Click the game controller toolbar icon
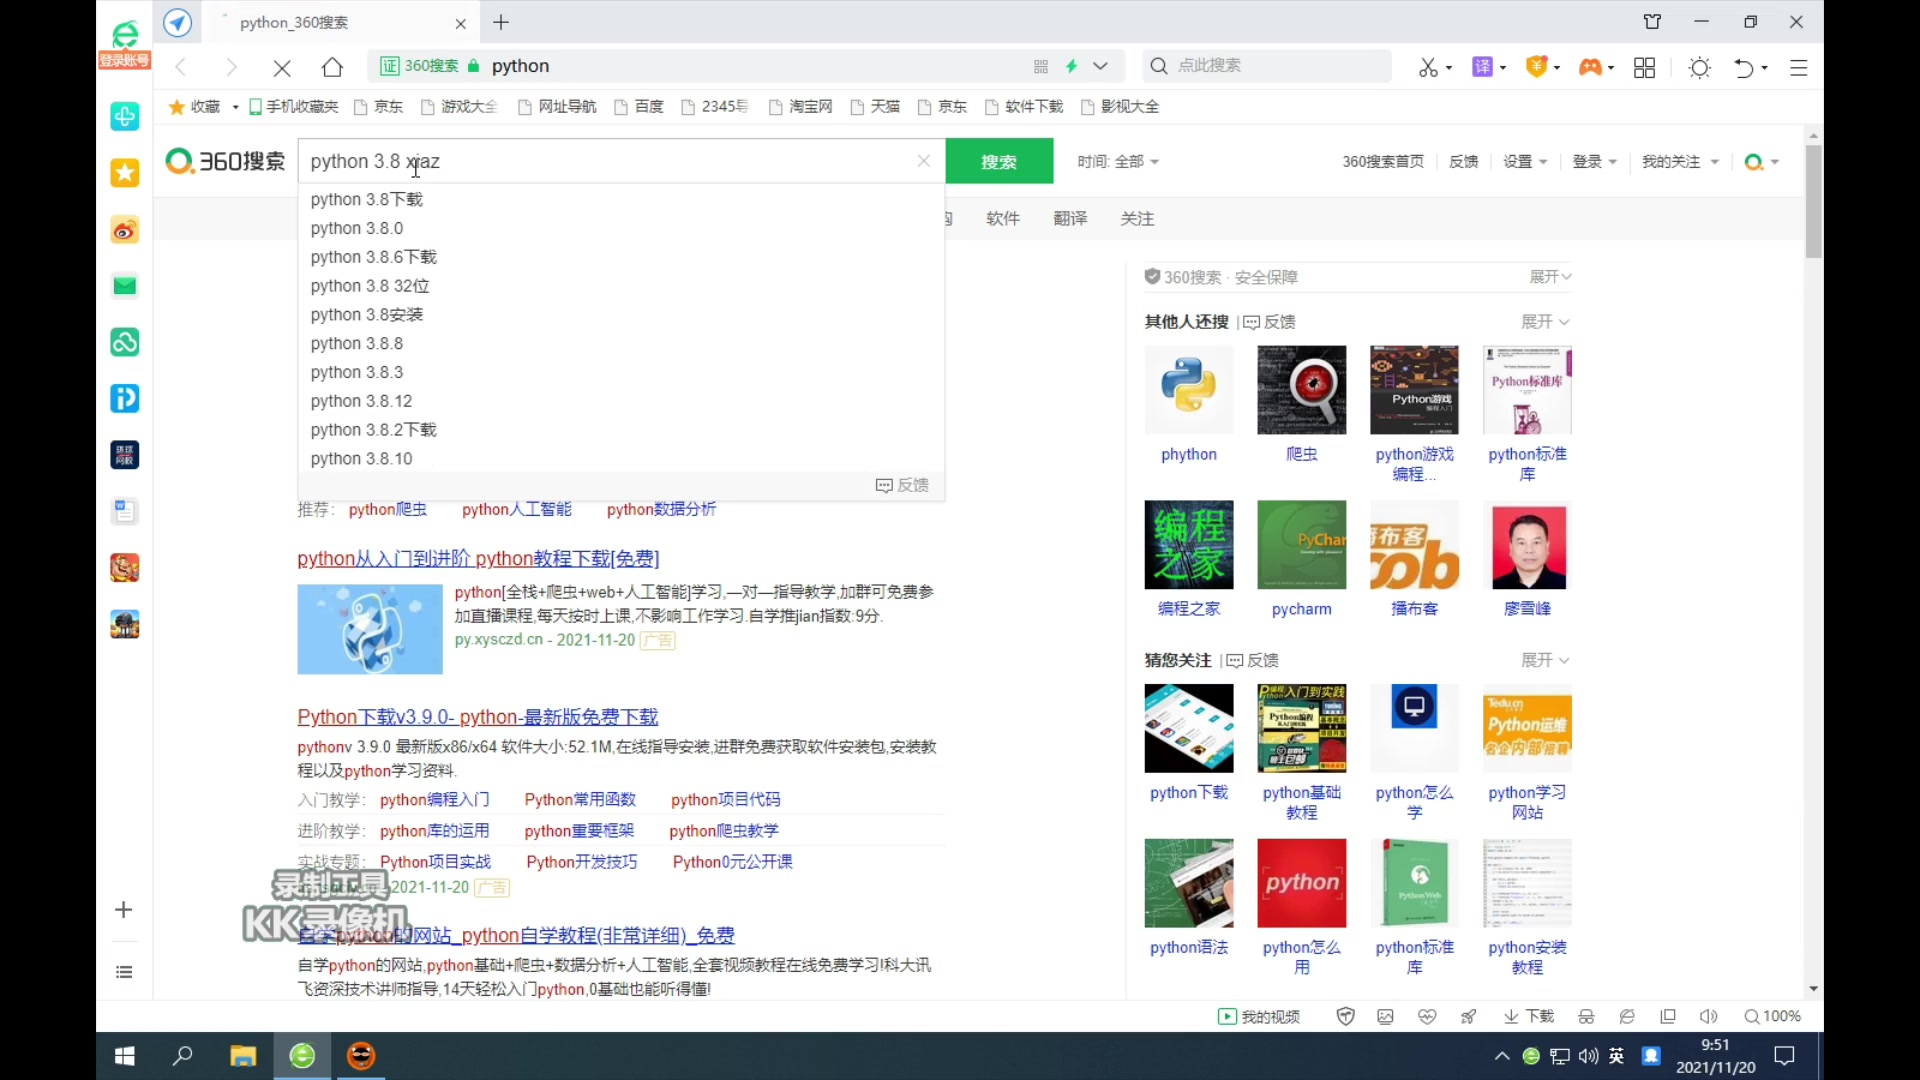1920x1080 pixels. point(1589,67)
